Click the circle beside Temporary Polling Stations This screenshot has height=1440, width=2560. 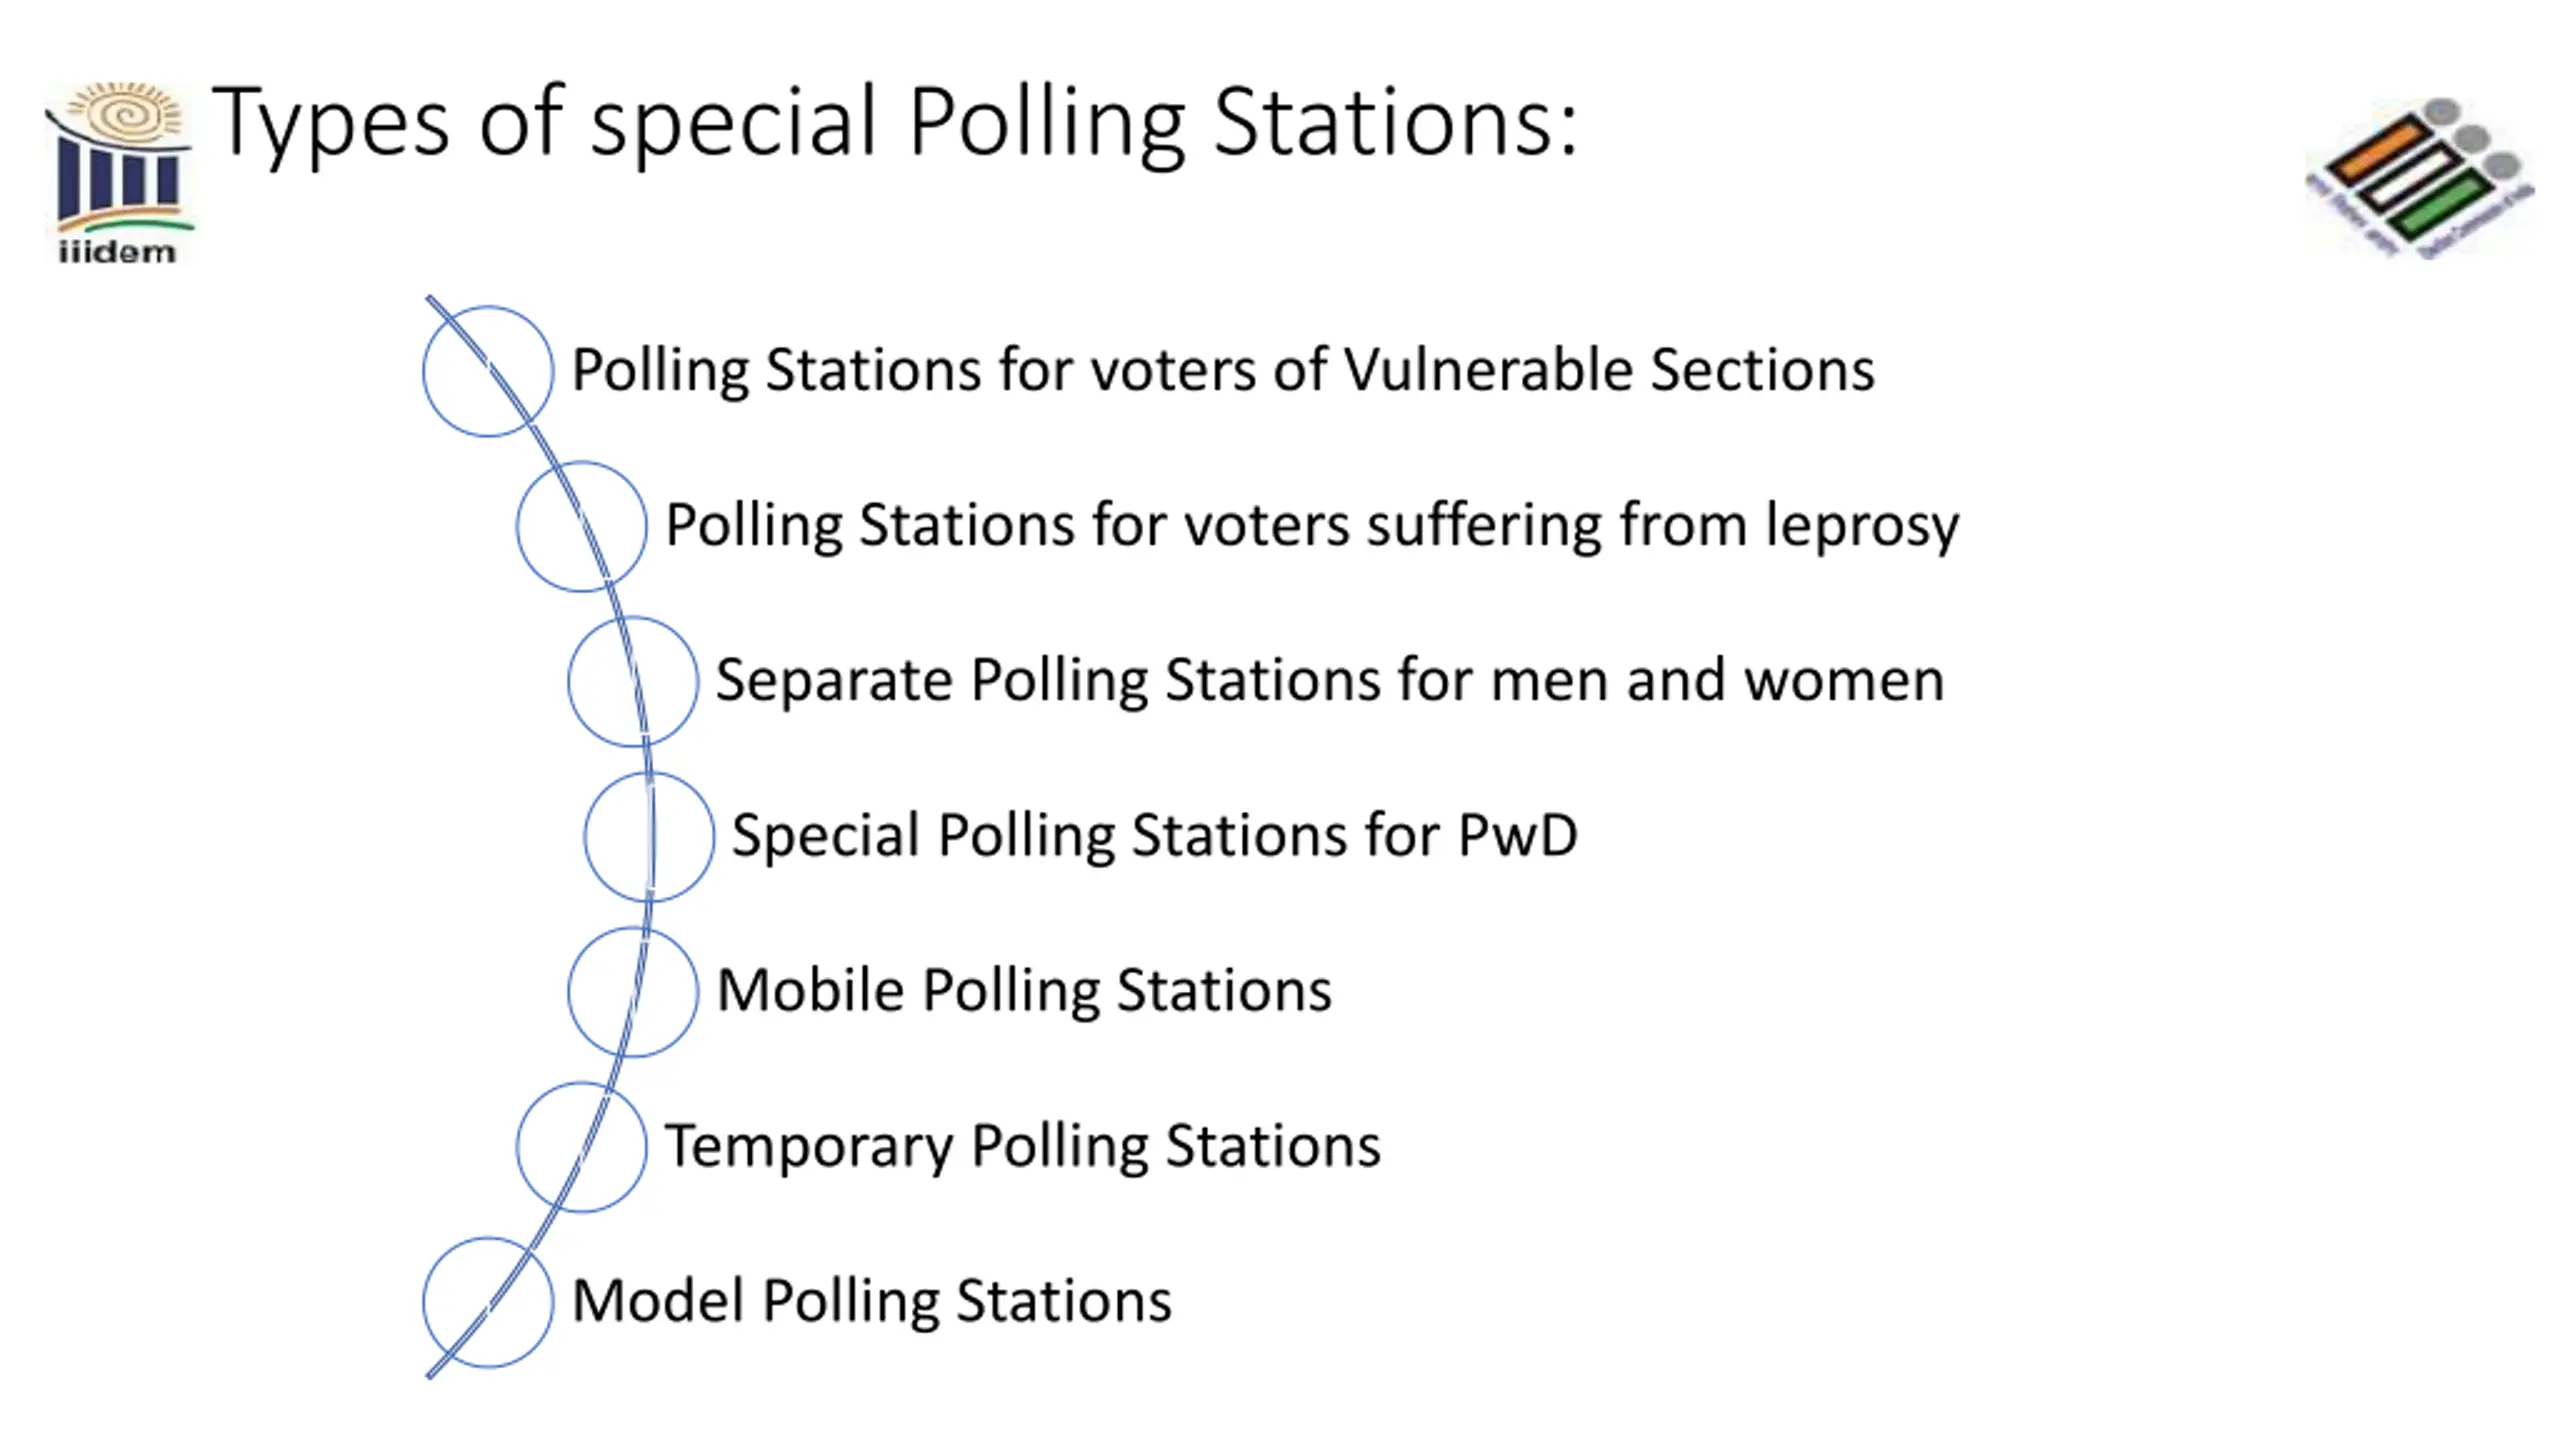[x=581, y=1146]
